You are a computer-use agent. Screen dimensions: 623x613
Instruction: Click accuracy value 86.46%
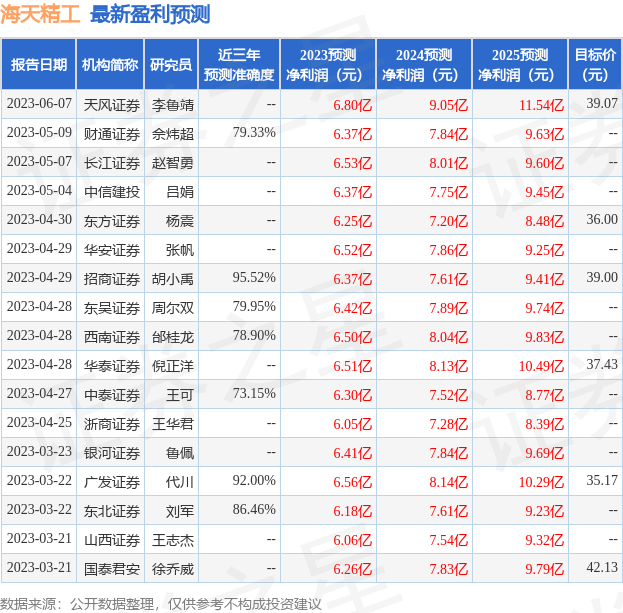pyautogui.click(x=254, y=510)
